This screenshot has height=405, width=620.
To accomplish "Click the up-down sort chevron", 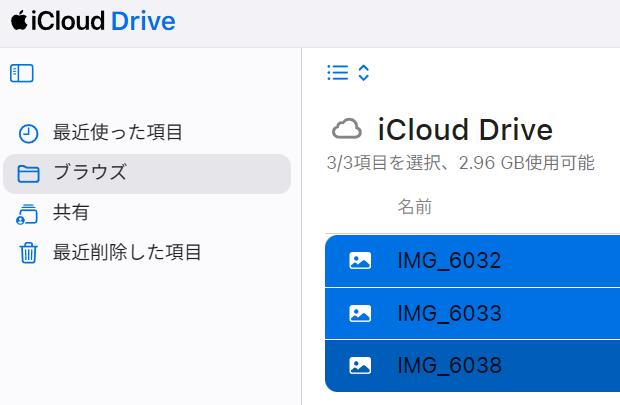I will pos(363,73).
